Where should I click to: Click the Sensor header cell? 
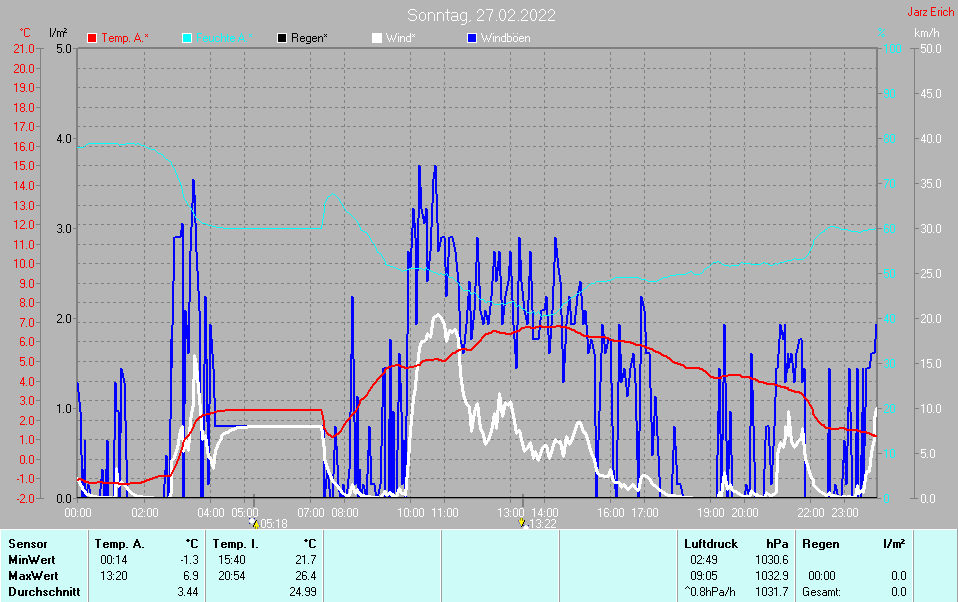tap(27, 543)
